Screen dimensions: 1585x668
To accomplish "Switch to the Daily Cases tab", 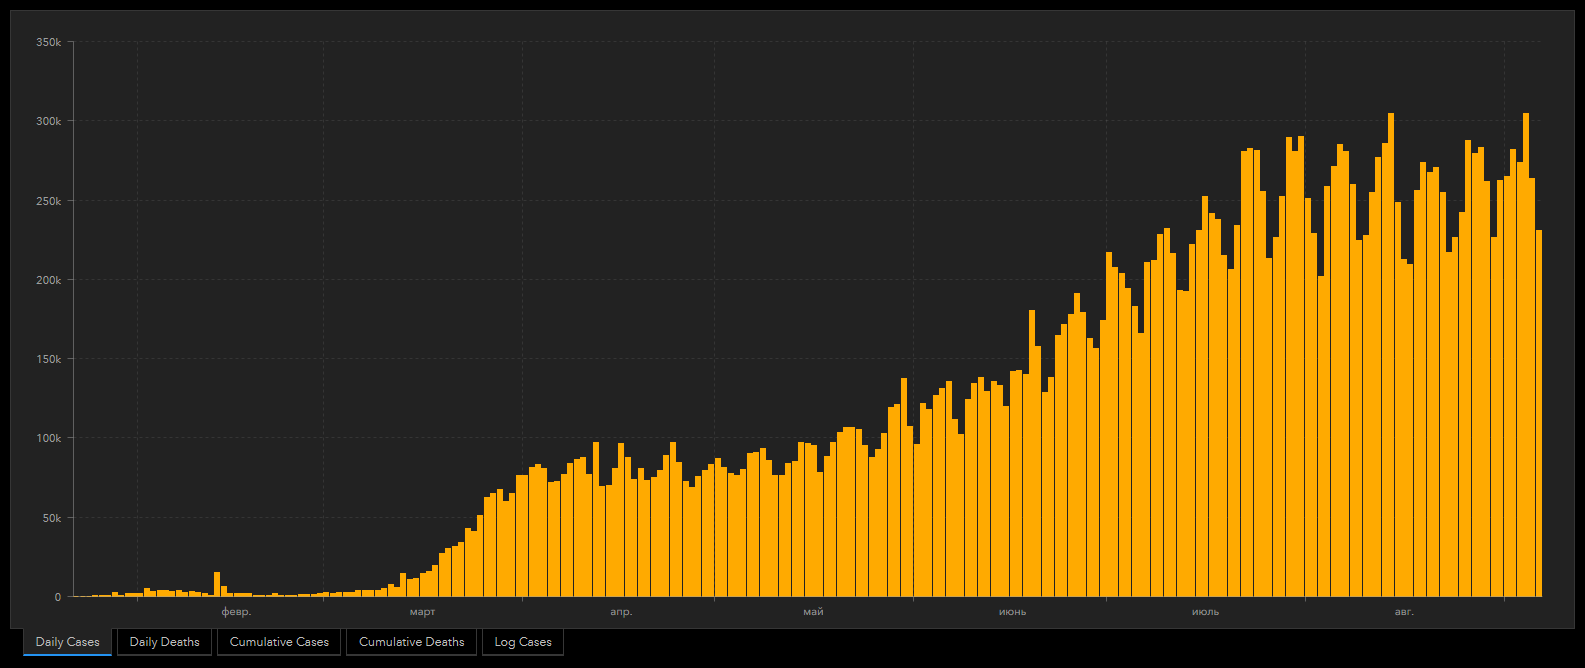I will [x=67, y=642].
